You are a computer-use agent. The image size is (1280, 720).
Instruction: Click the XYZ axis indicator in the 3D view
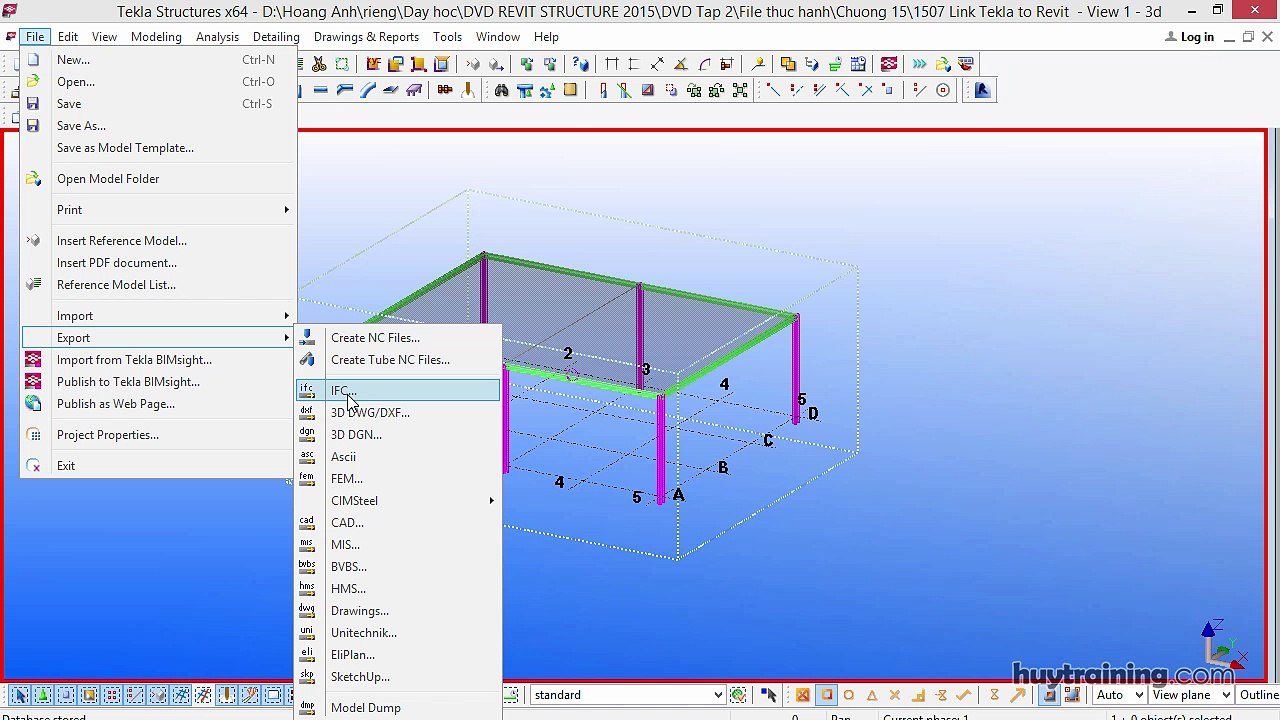[x=1222, y=644]
